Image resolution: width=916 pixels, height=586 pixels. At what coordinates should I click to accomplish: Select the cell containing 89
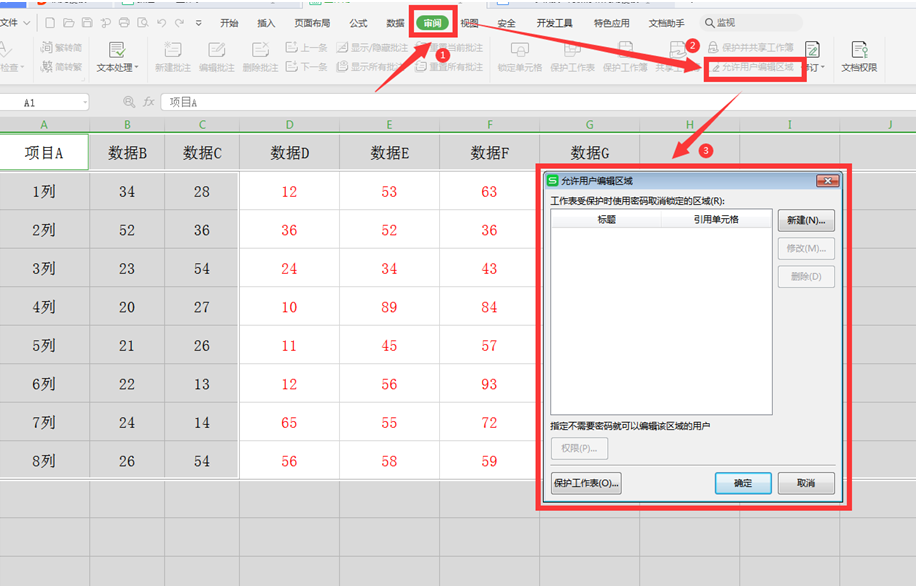390,307
